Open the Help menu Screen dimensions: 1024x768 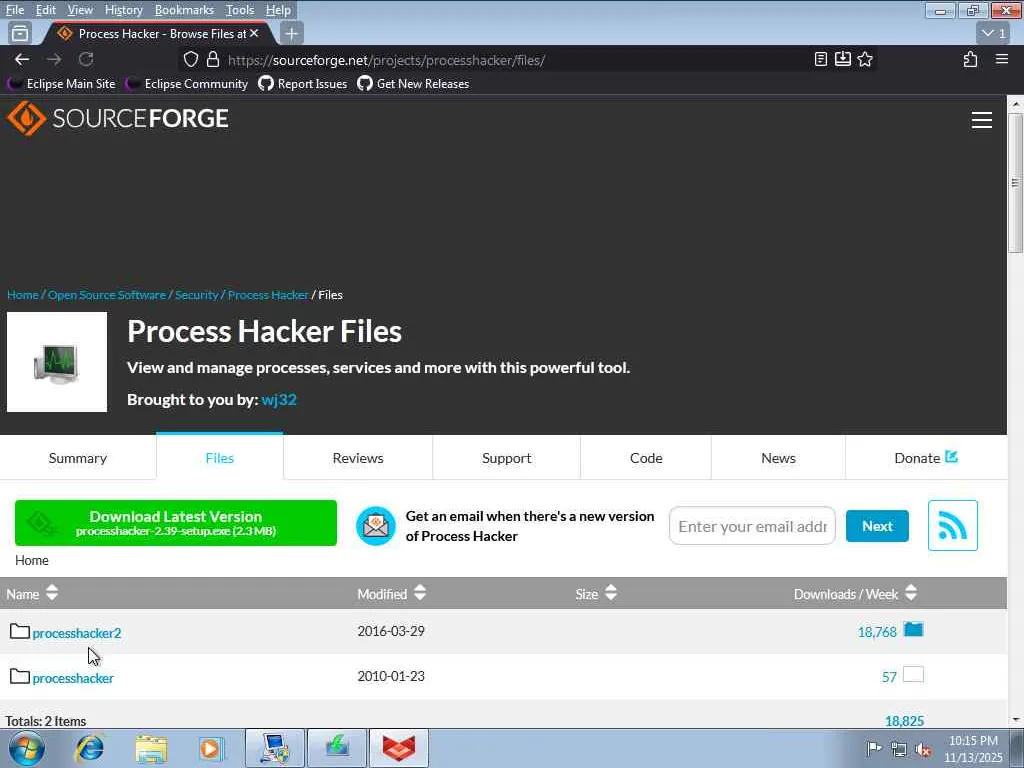[x=278, y=10]
